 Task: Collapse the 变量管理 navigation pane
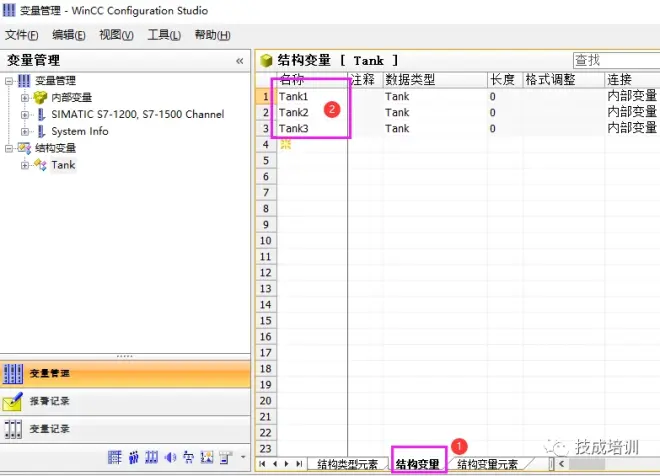pos(240,61)
